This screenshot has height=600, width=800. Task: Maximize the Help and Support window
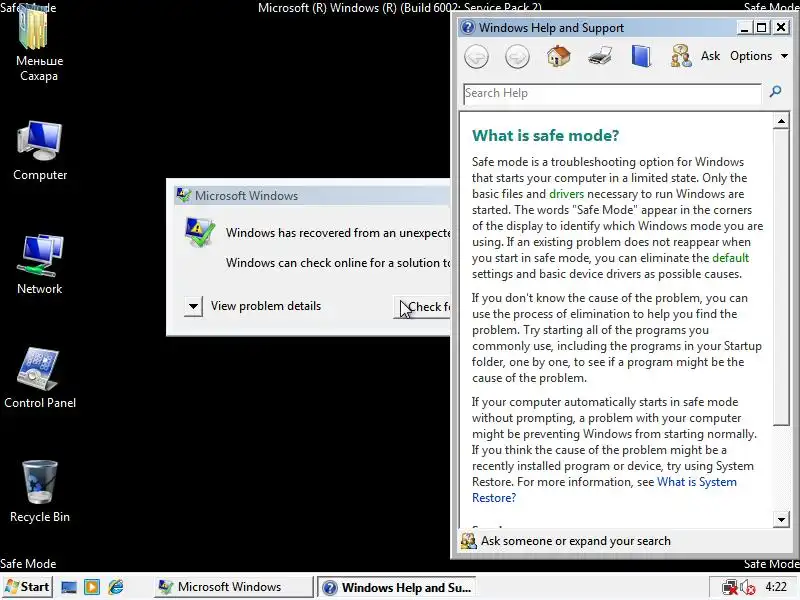click(762, 28)
